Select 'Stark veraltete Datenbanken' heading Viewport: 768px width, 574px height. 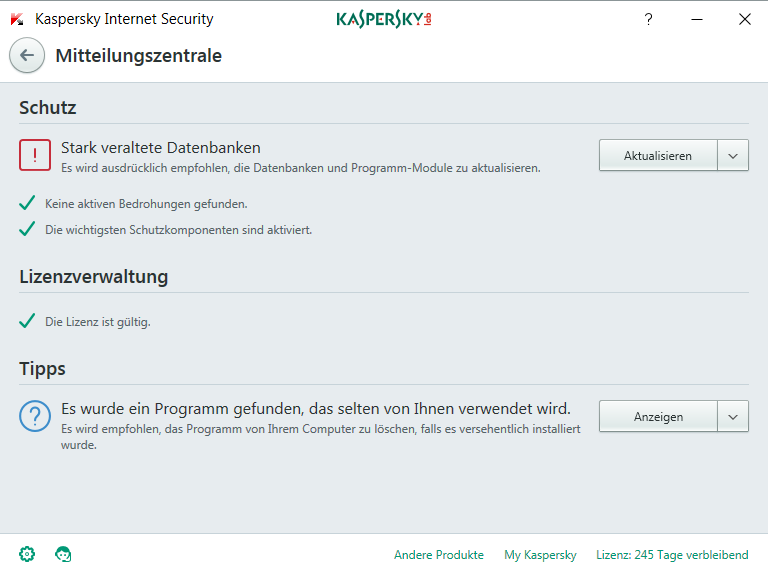[161, 147]
